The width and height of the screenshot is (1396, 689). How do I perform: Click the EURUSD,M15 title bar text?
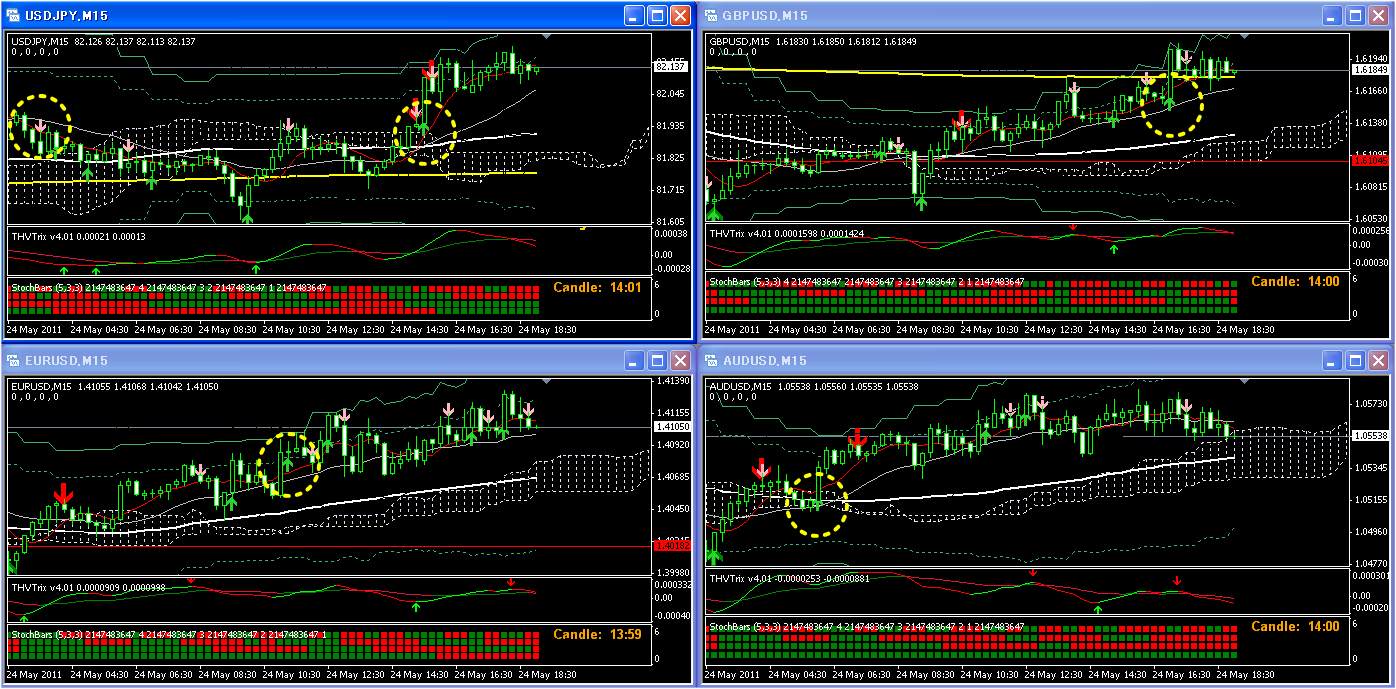[x=68, y=360]
